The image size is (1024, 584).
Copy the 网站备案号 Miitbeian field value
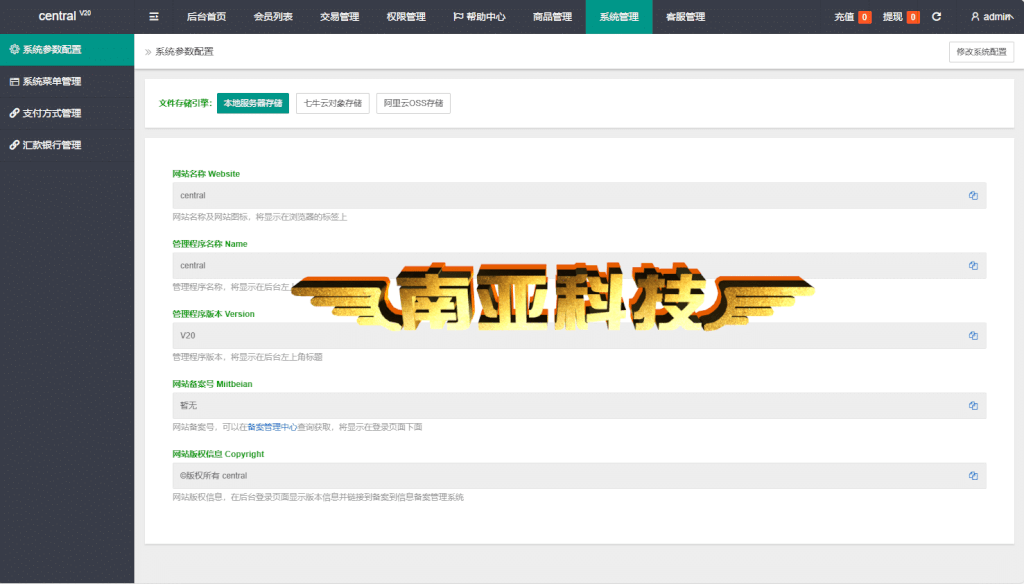pos(973,406)
